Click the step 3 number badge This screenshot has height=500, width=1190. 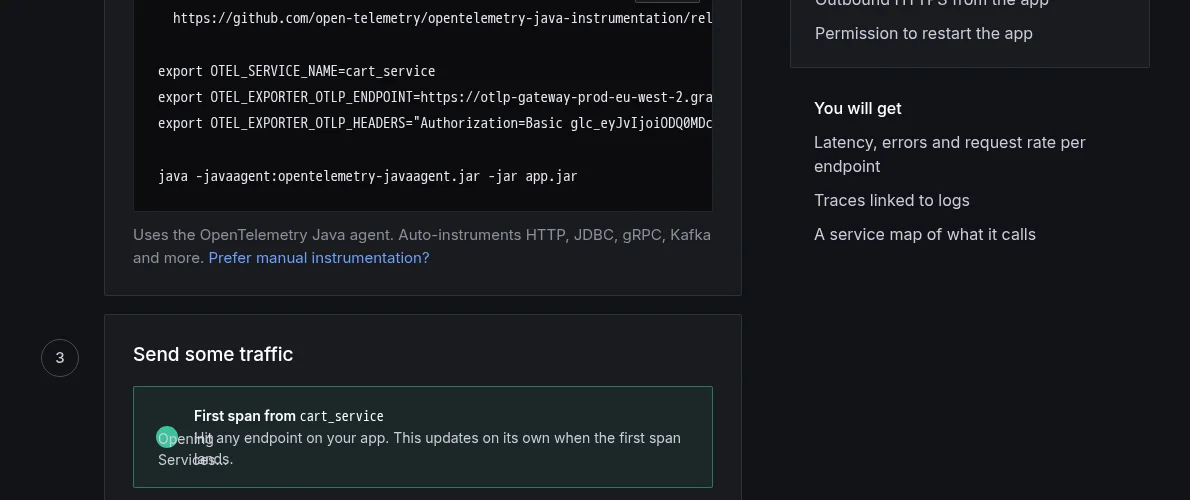tap(60, 357)
